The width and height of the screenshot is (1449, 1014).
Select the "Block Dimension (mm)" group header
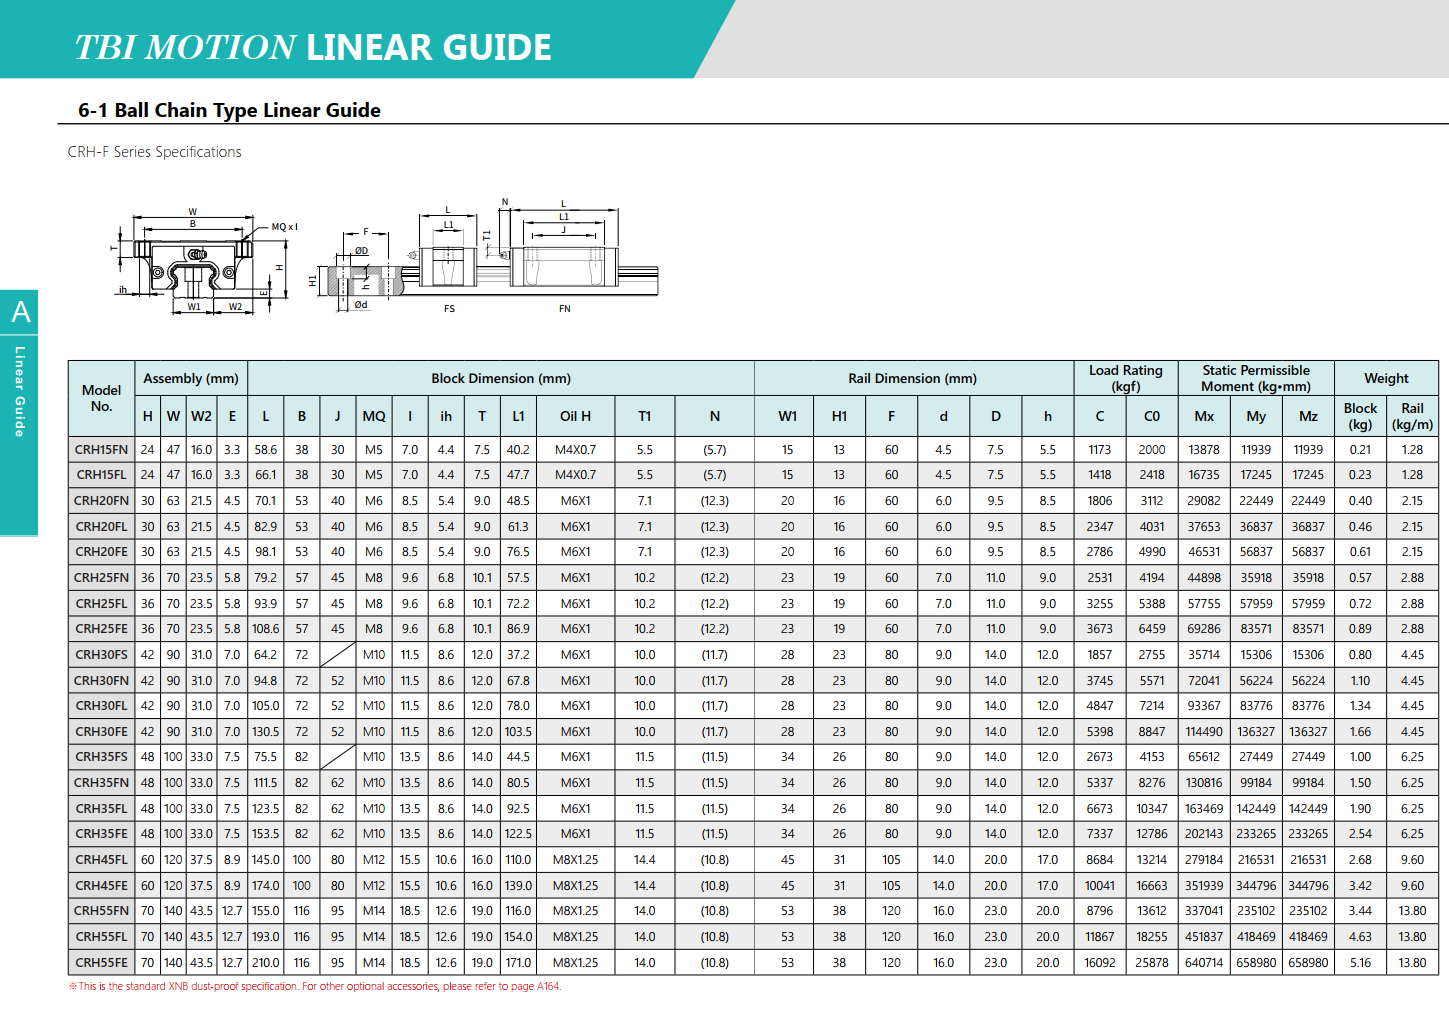coord(501,378)
